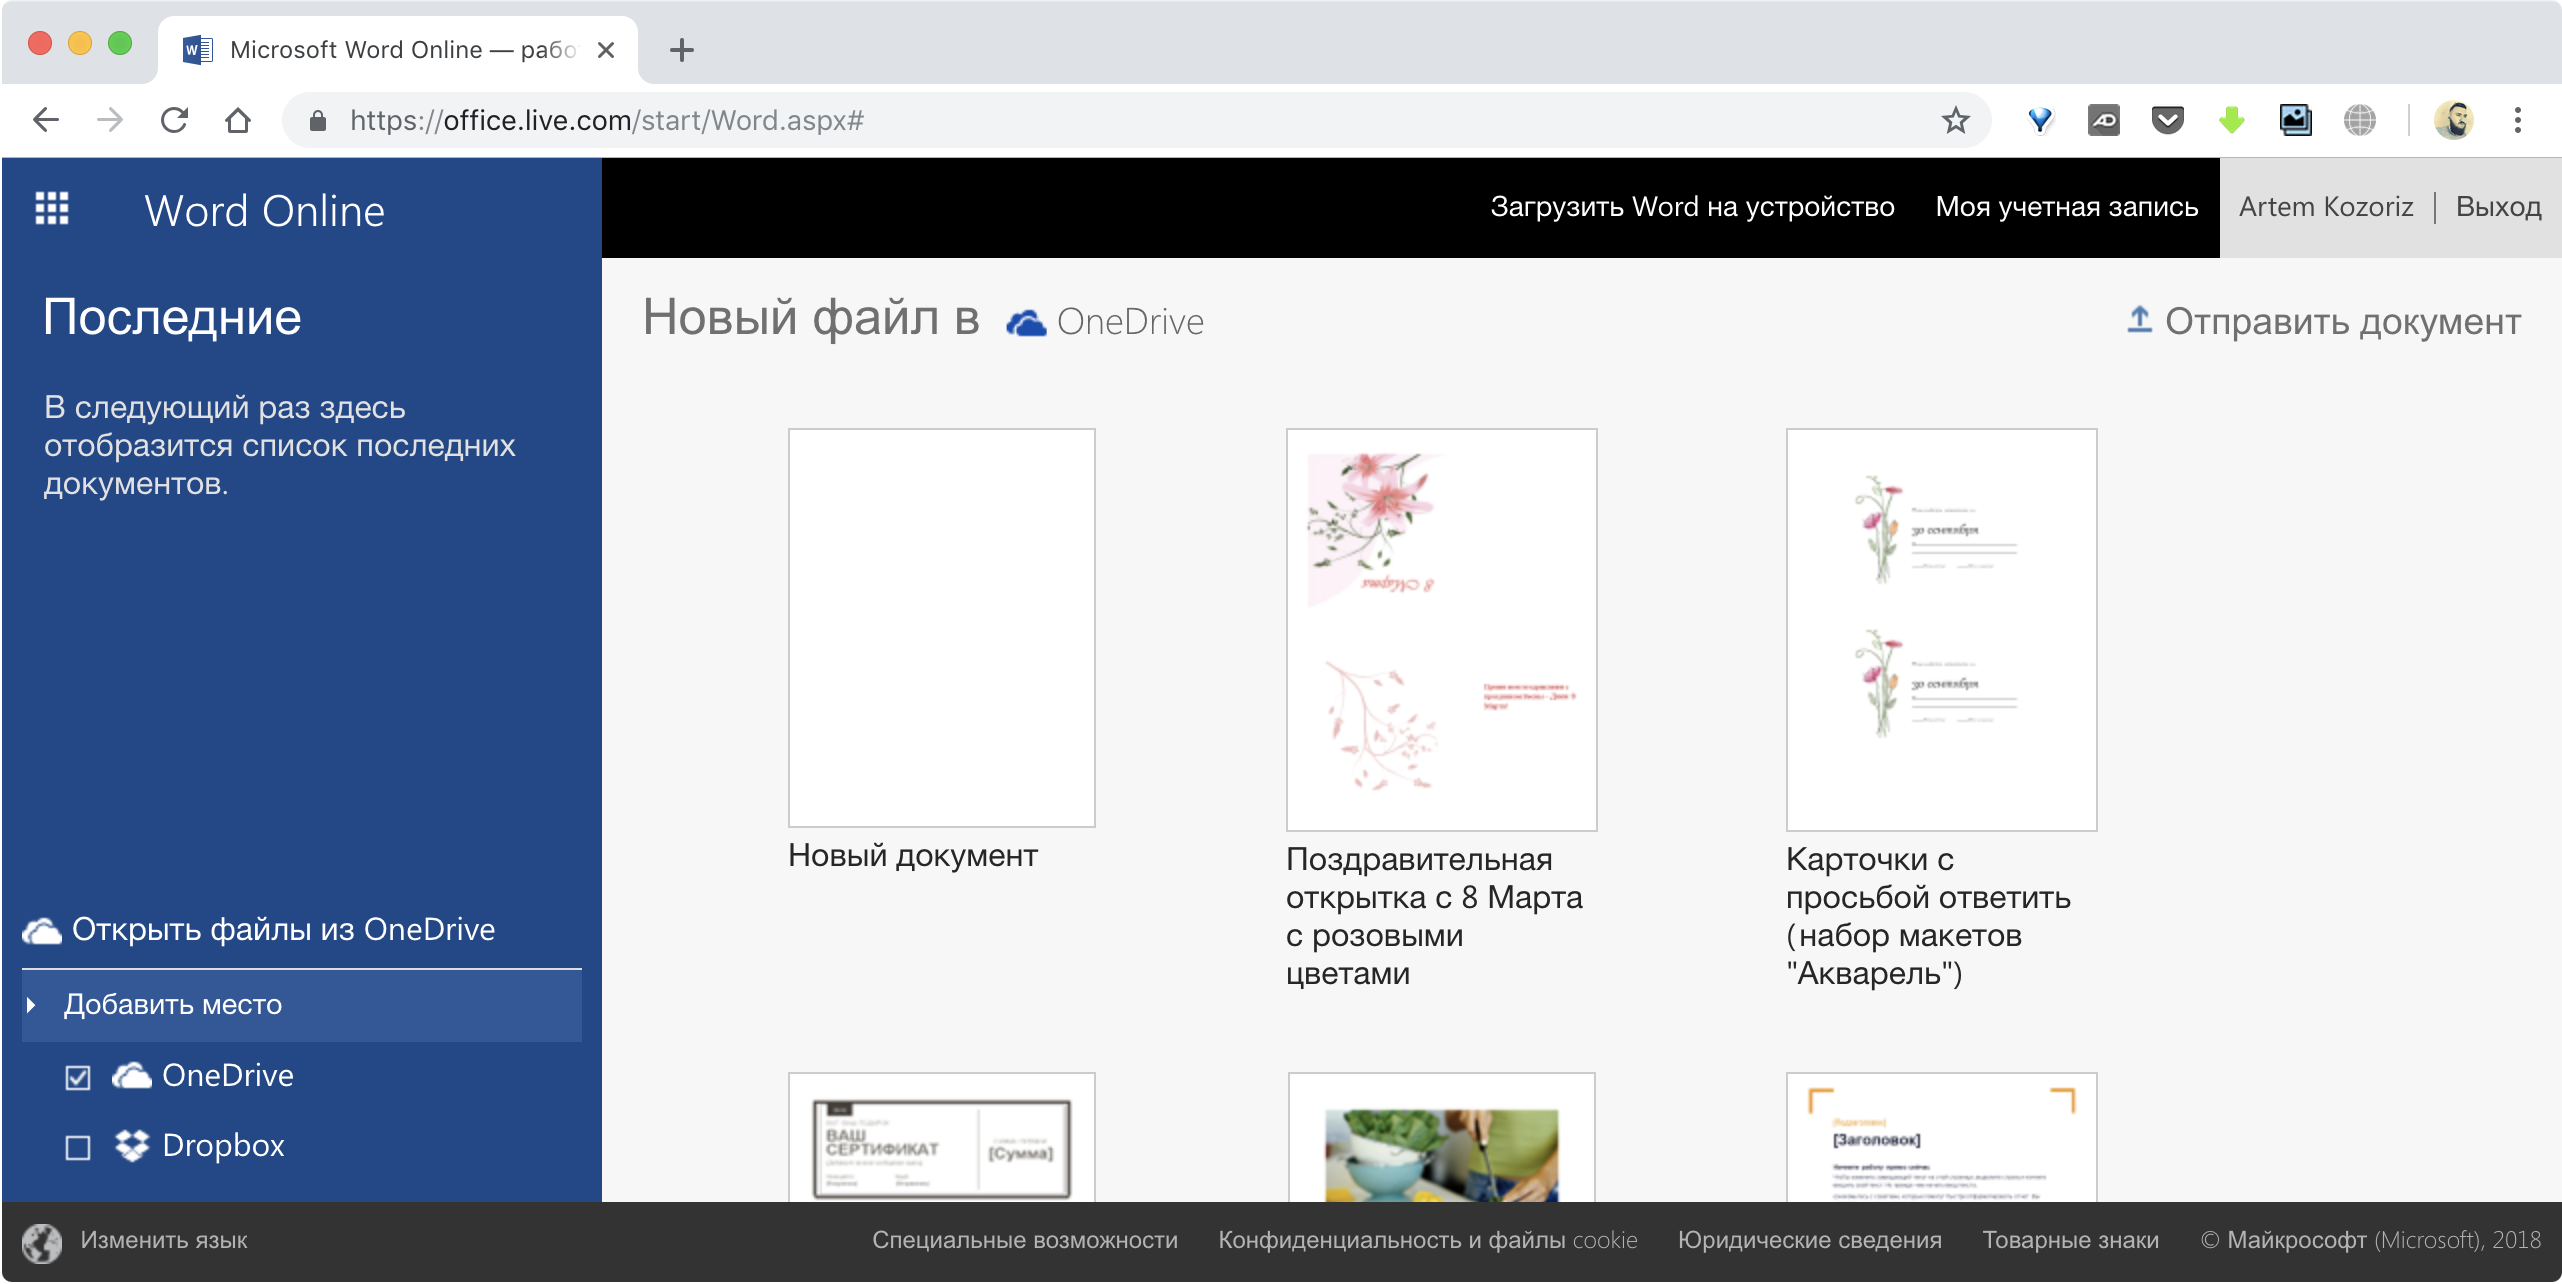Click Изменить язык
Image resolution: width=2562 pixels, height=1284 pixels.
(x=164, y=1241)
